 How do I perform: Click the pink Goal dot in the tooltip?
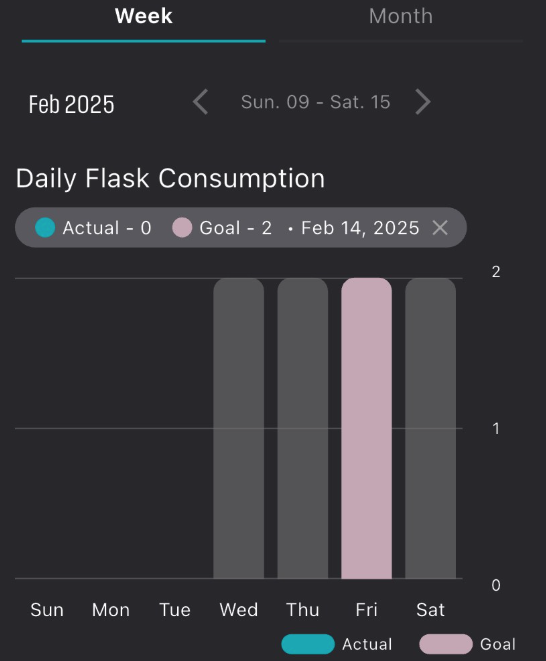182,228
